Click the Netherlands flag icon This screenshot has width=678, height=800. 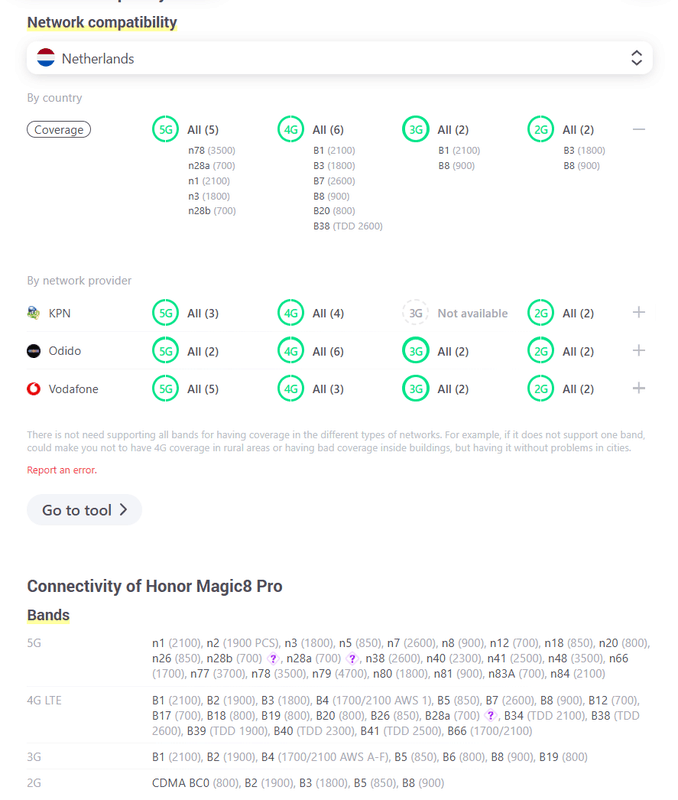click(46, 58)
